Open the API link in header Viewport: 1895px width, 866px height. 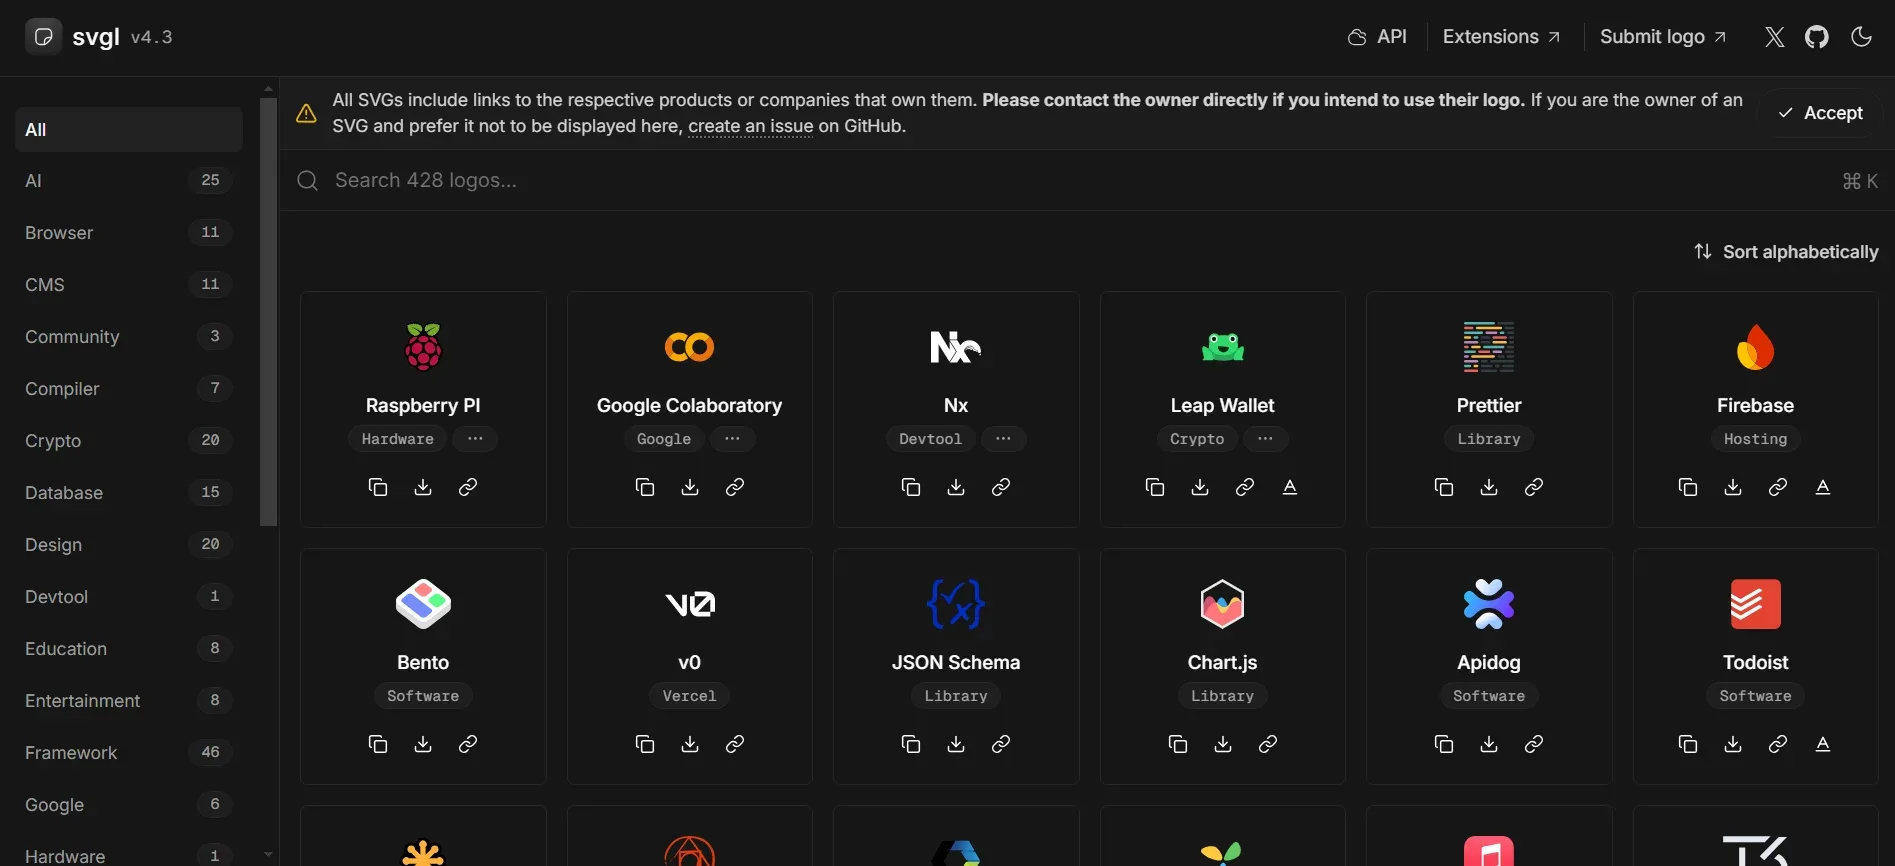click(1377, 37)
